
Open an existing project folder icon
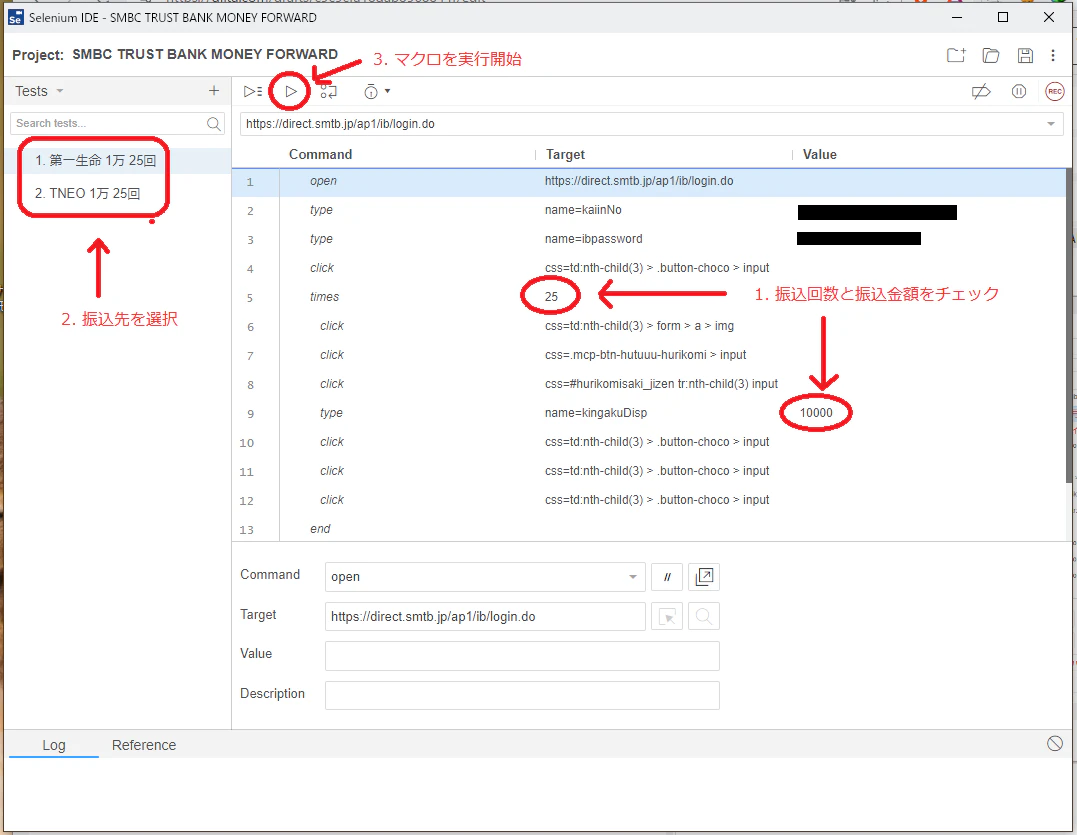(990, 56)
